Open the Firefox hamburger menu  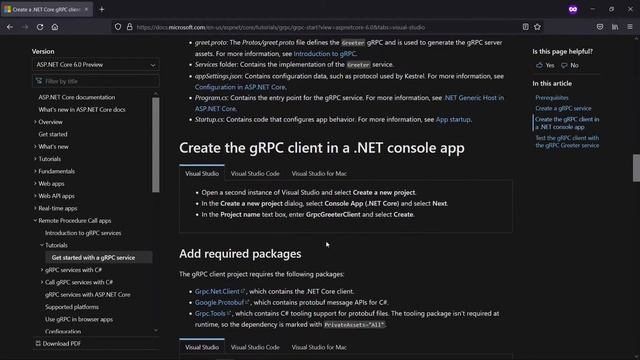tap(630, 27)
